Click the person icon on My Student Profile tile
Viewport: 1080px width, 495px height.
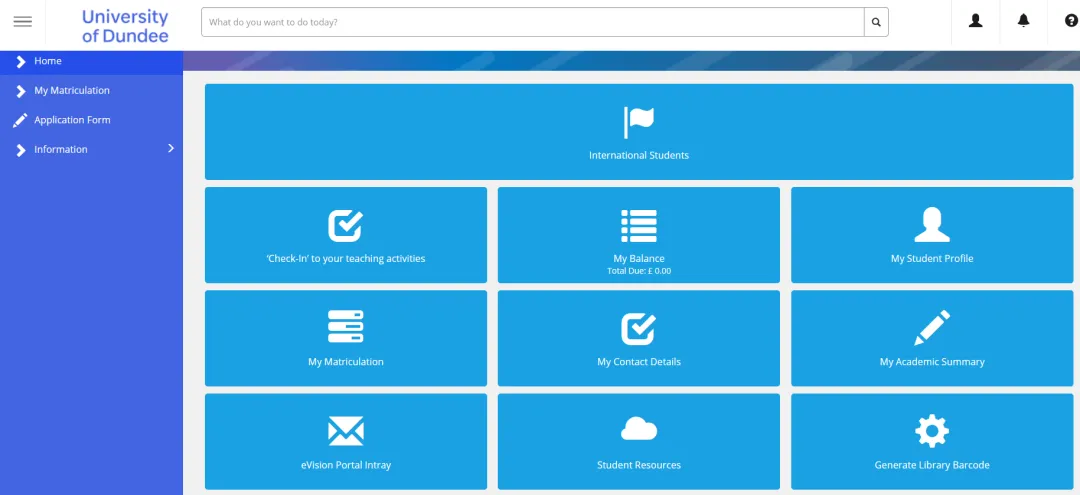[x=932, y=225]
